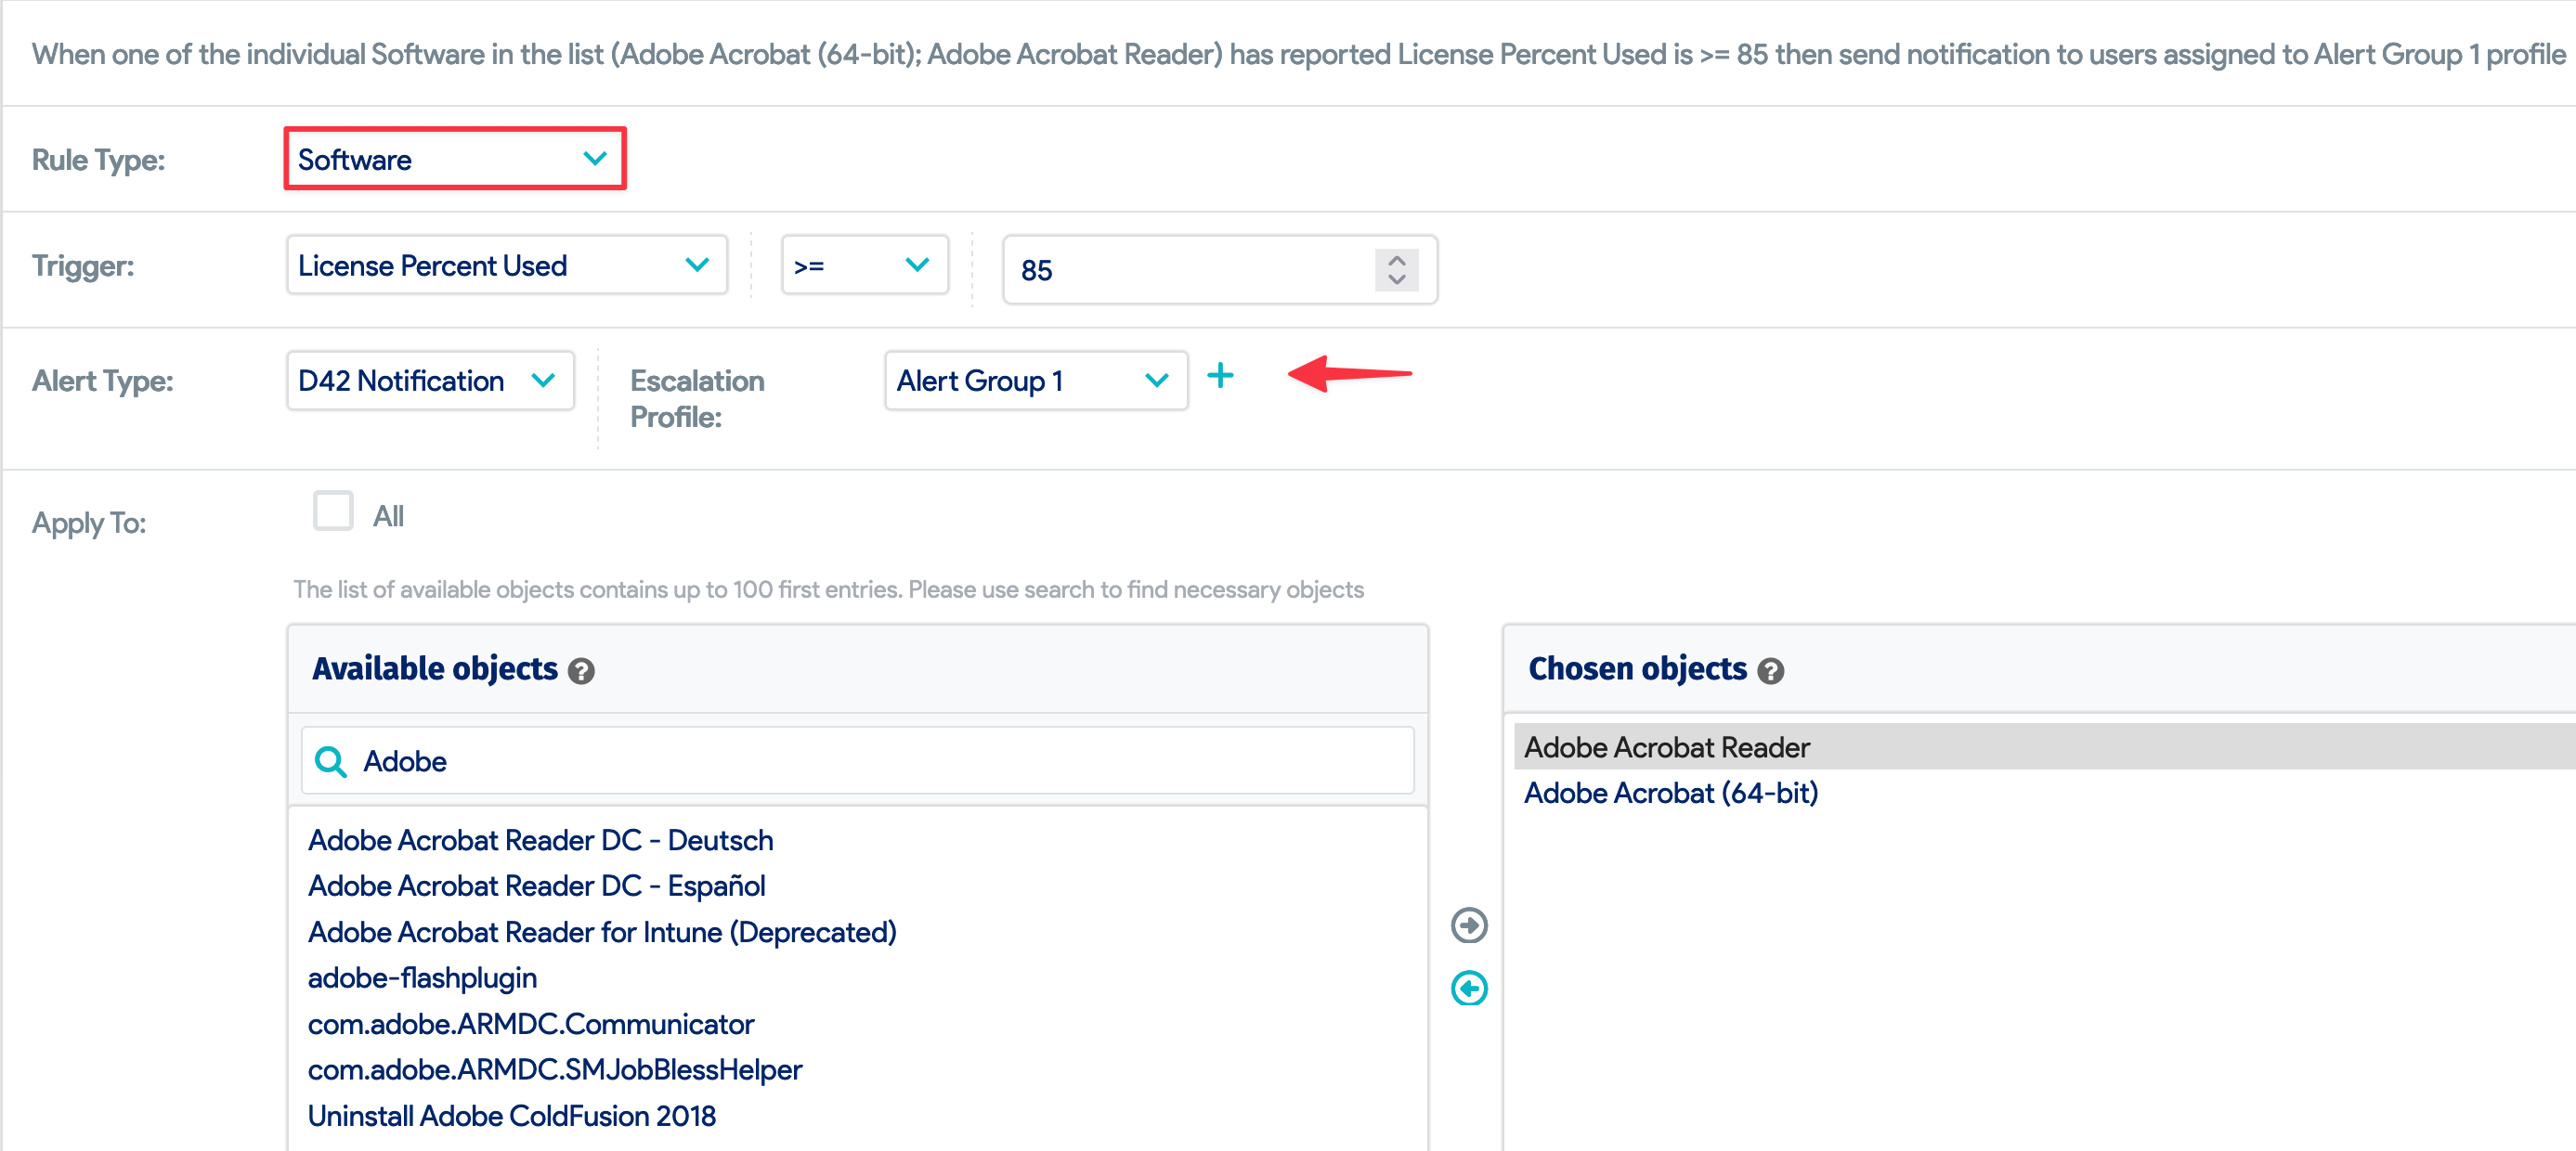The width and height of the screenshot is (2576, 1151).
Task: Open the D42 Notification alert type dropdown
Action: tap(430, 380)
